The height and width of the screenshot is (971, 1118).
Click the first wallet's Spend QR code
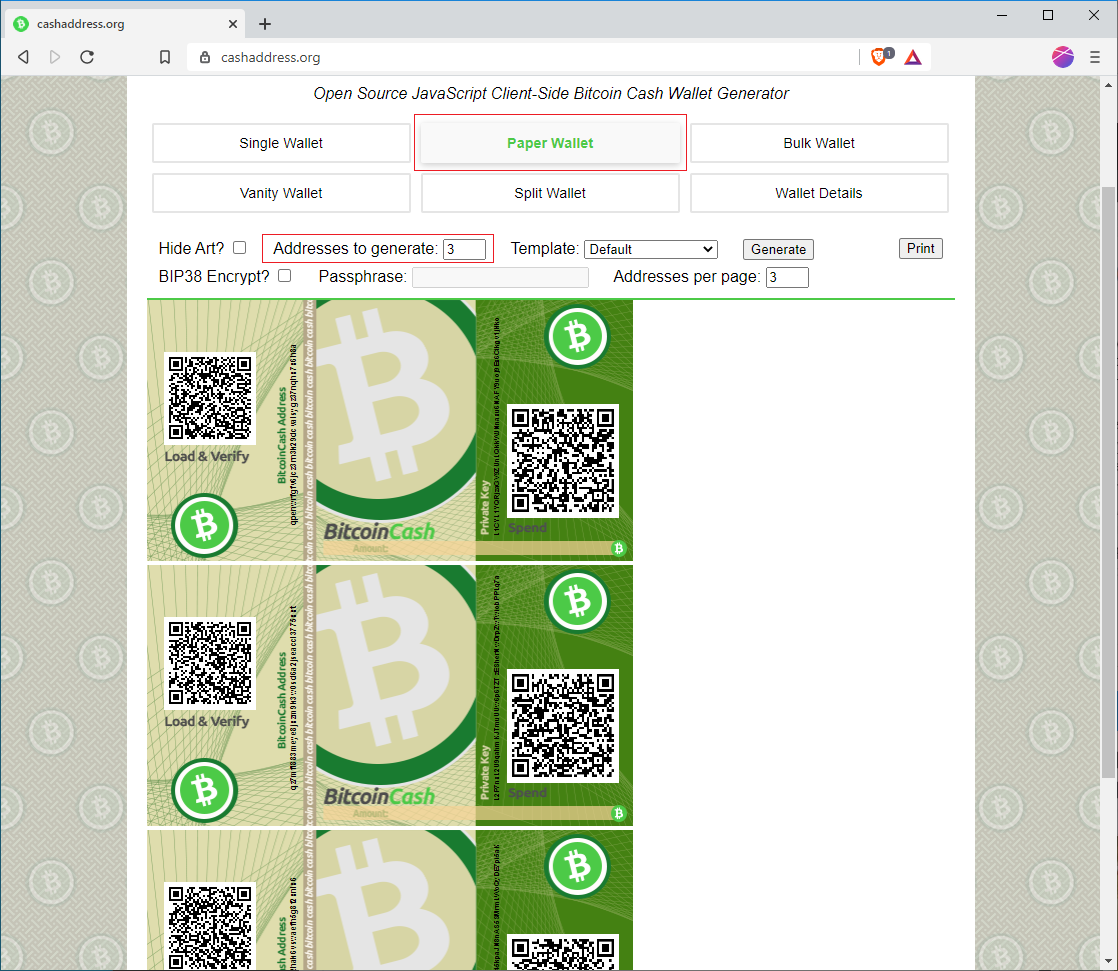tap(563, 461)
